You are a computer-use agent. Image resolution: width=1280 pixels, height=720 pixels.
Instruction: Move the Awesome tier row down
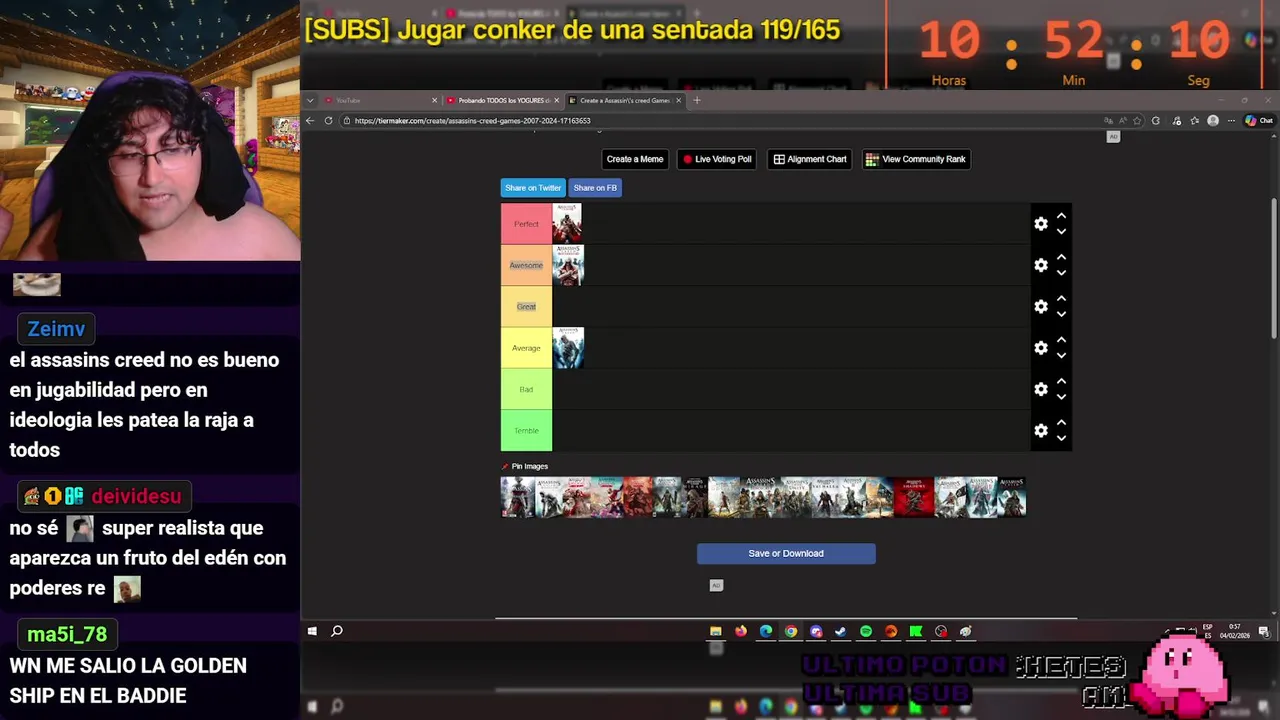(1062, 273)
